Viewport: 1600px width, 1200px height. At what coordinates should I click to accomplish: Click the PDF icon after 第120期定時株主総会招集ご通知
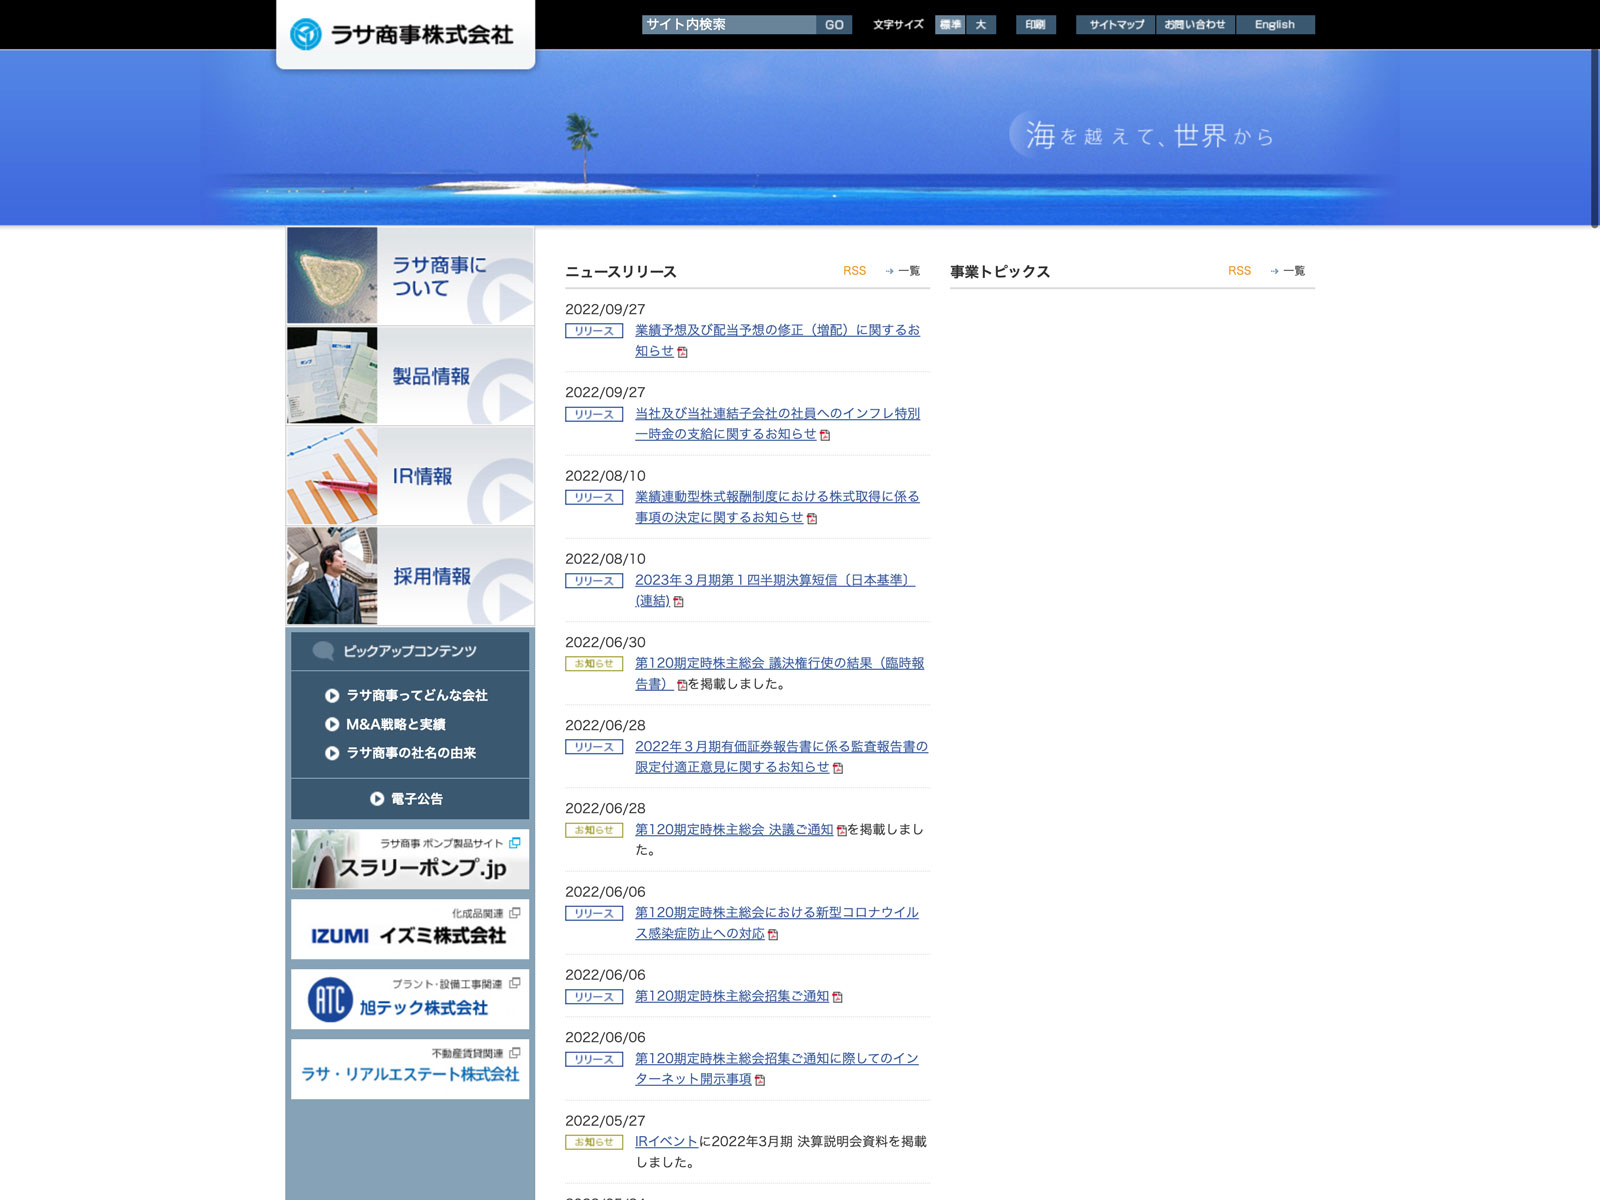pos(838,997)
